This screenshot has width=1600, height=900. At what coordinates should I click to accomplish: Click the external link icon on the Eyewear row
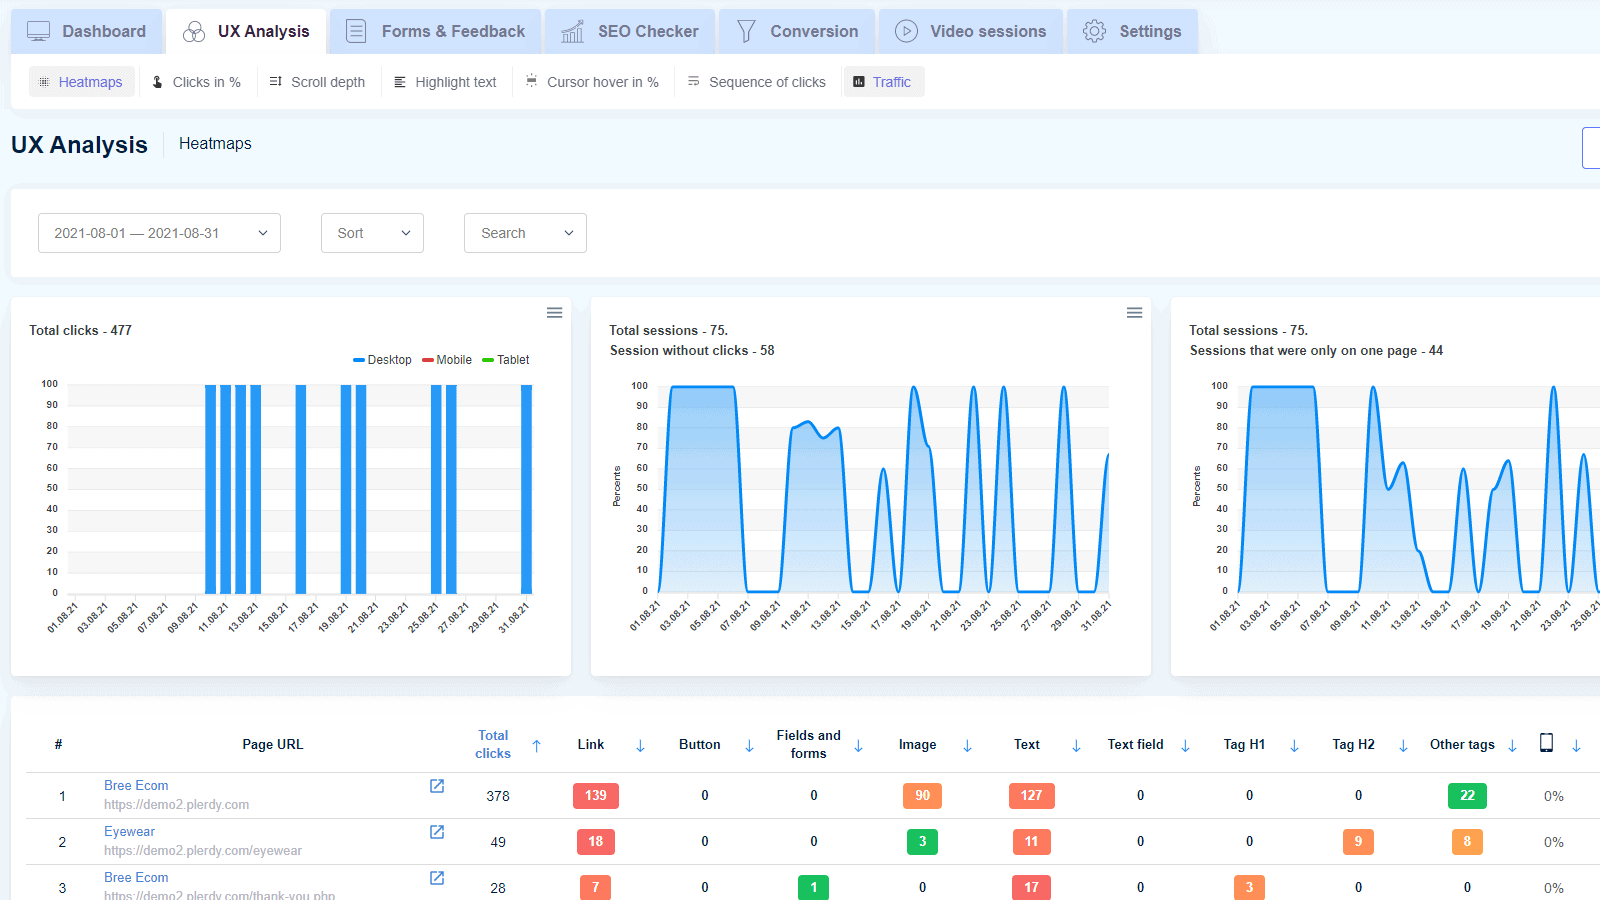pyautogui.click(x=436, y=832)
